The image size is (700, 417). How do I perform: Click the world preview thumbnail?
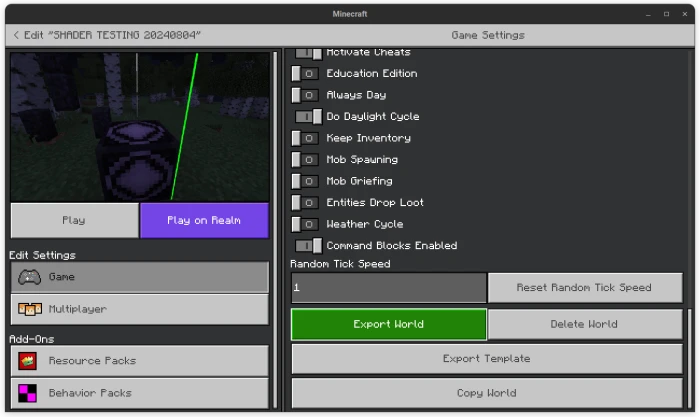(140, 127)
